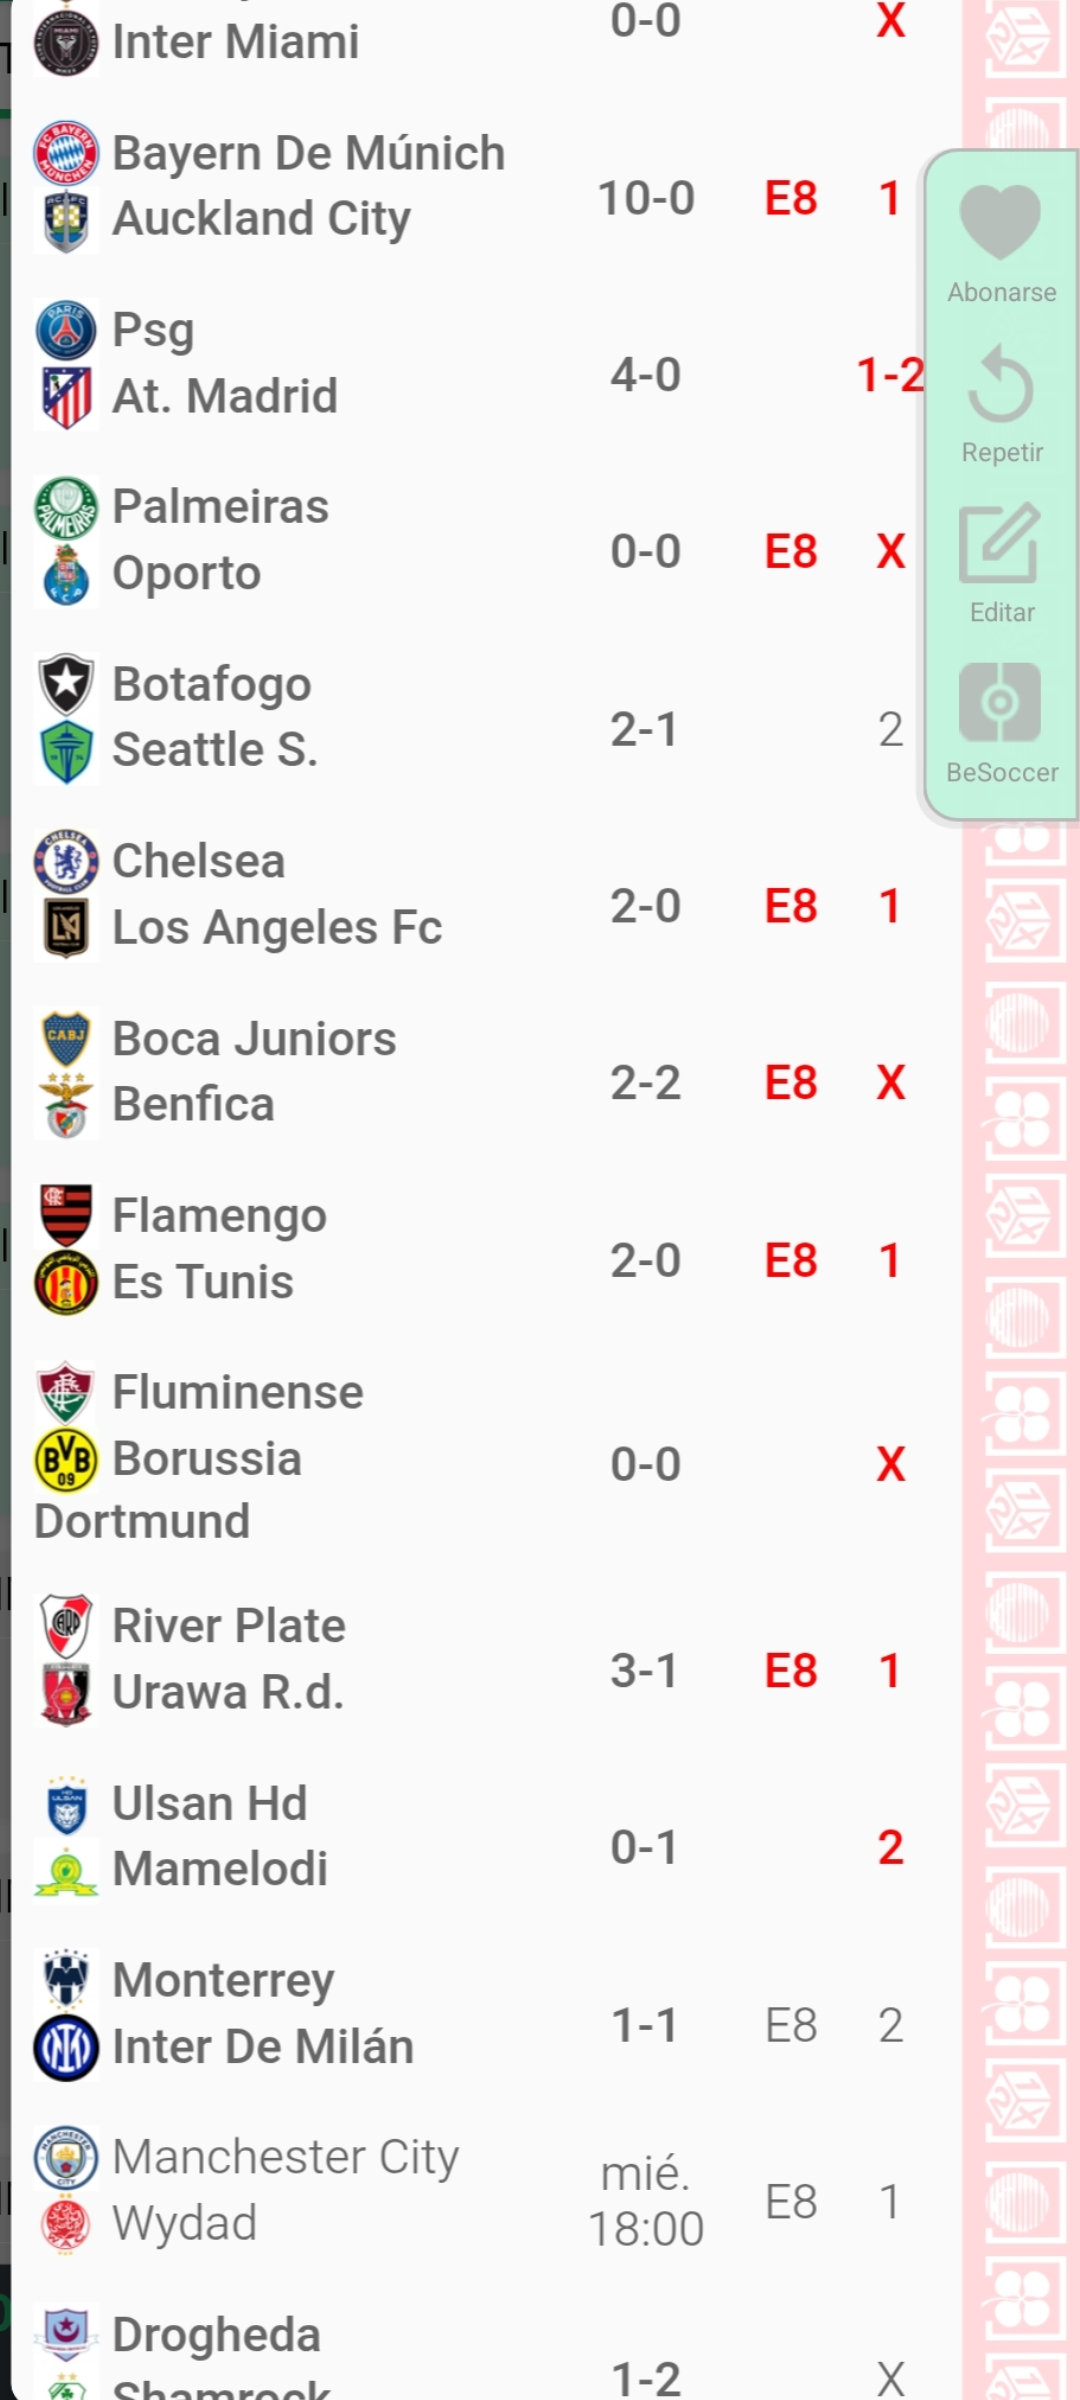
Task: Tap the Psg club crest
Action: 66,330
